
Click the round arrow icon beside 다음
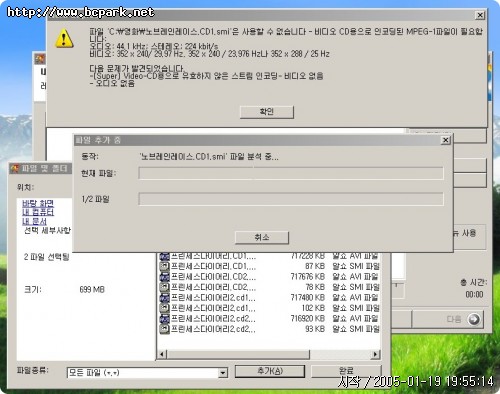pos(474,319)
